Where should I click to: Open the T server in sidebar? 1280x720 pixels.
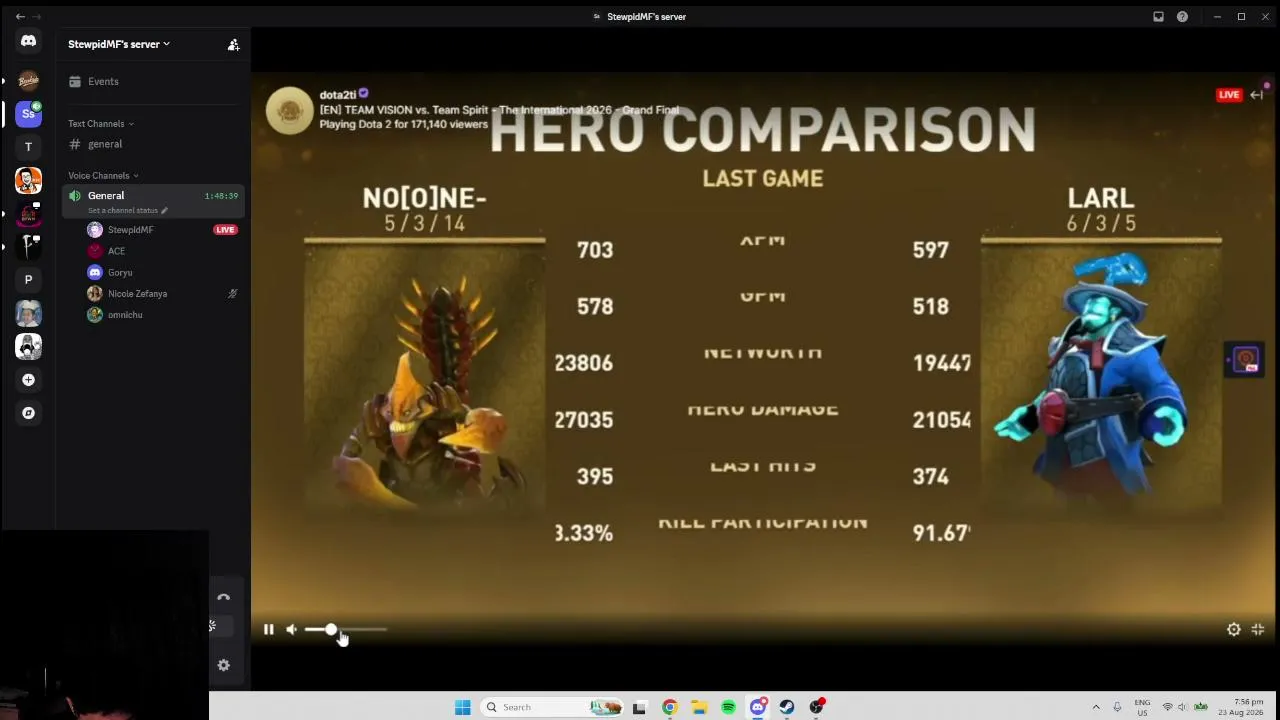point(28,147)
